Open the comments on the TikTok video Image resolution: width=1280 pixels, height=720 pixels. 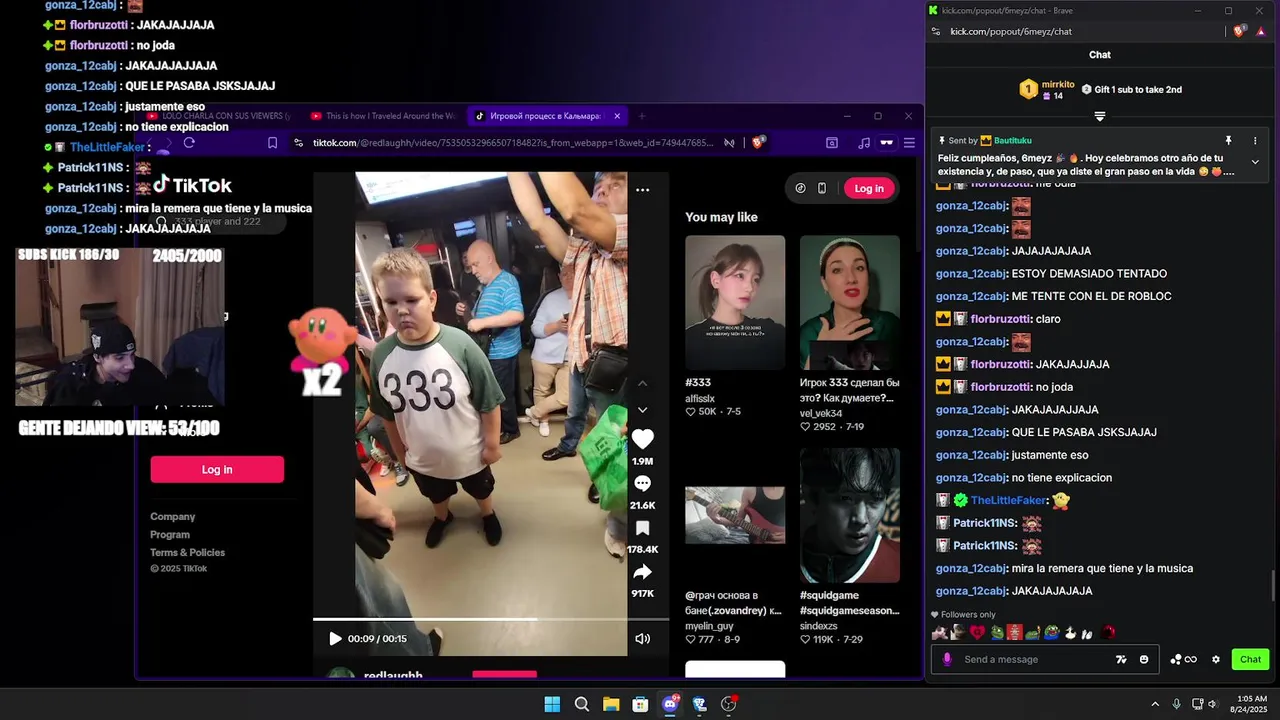coord(642,483)
